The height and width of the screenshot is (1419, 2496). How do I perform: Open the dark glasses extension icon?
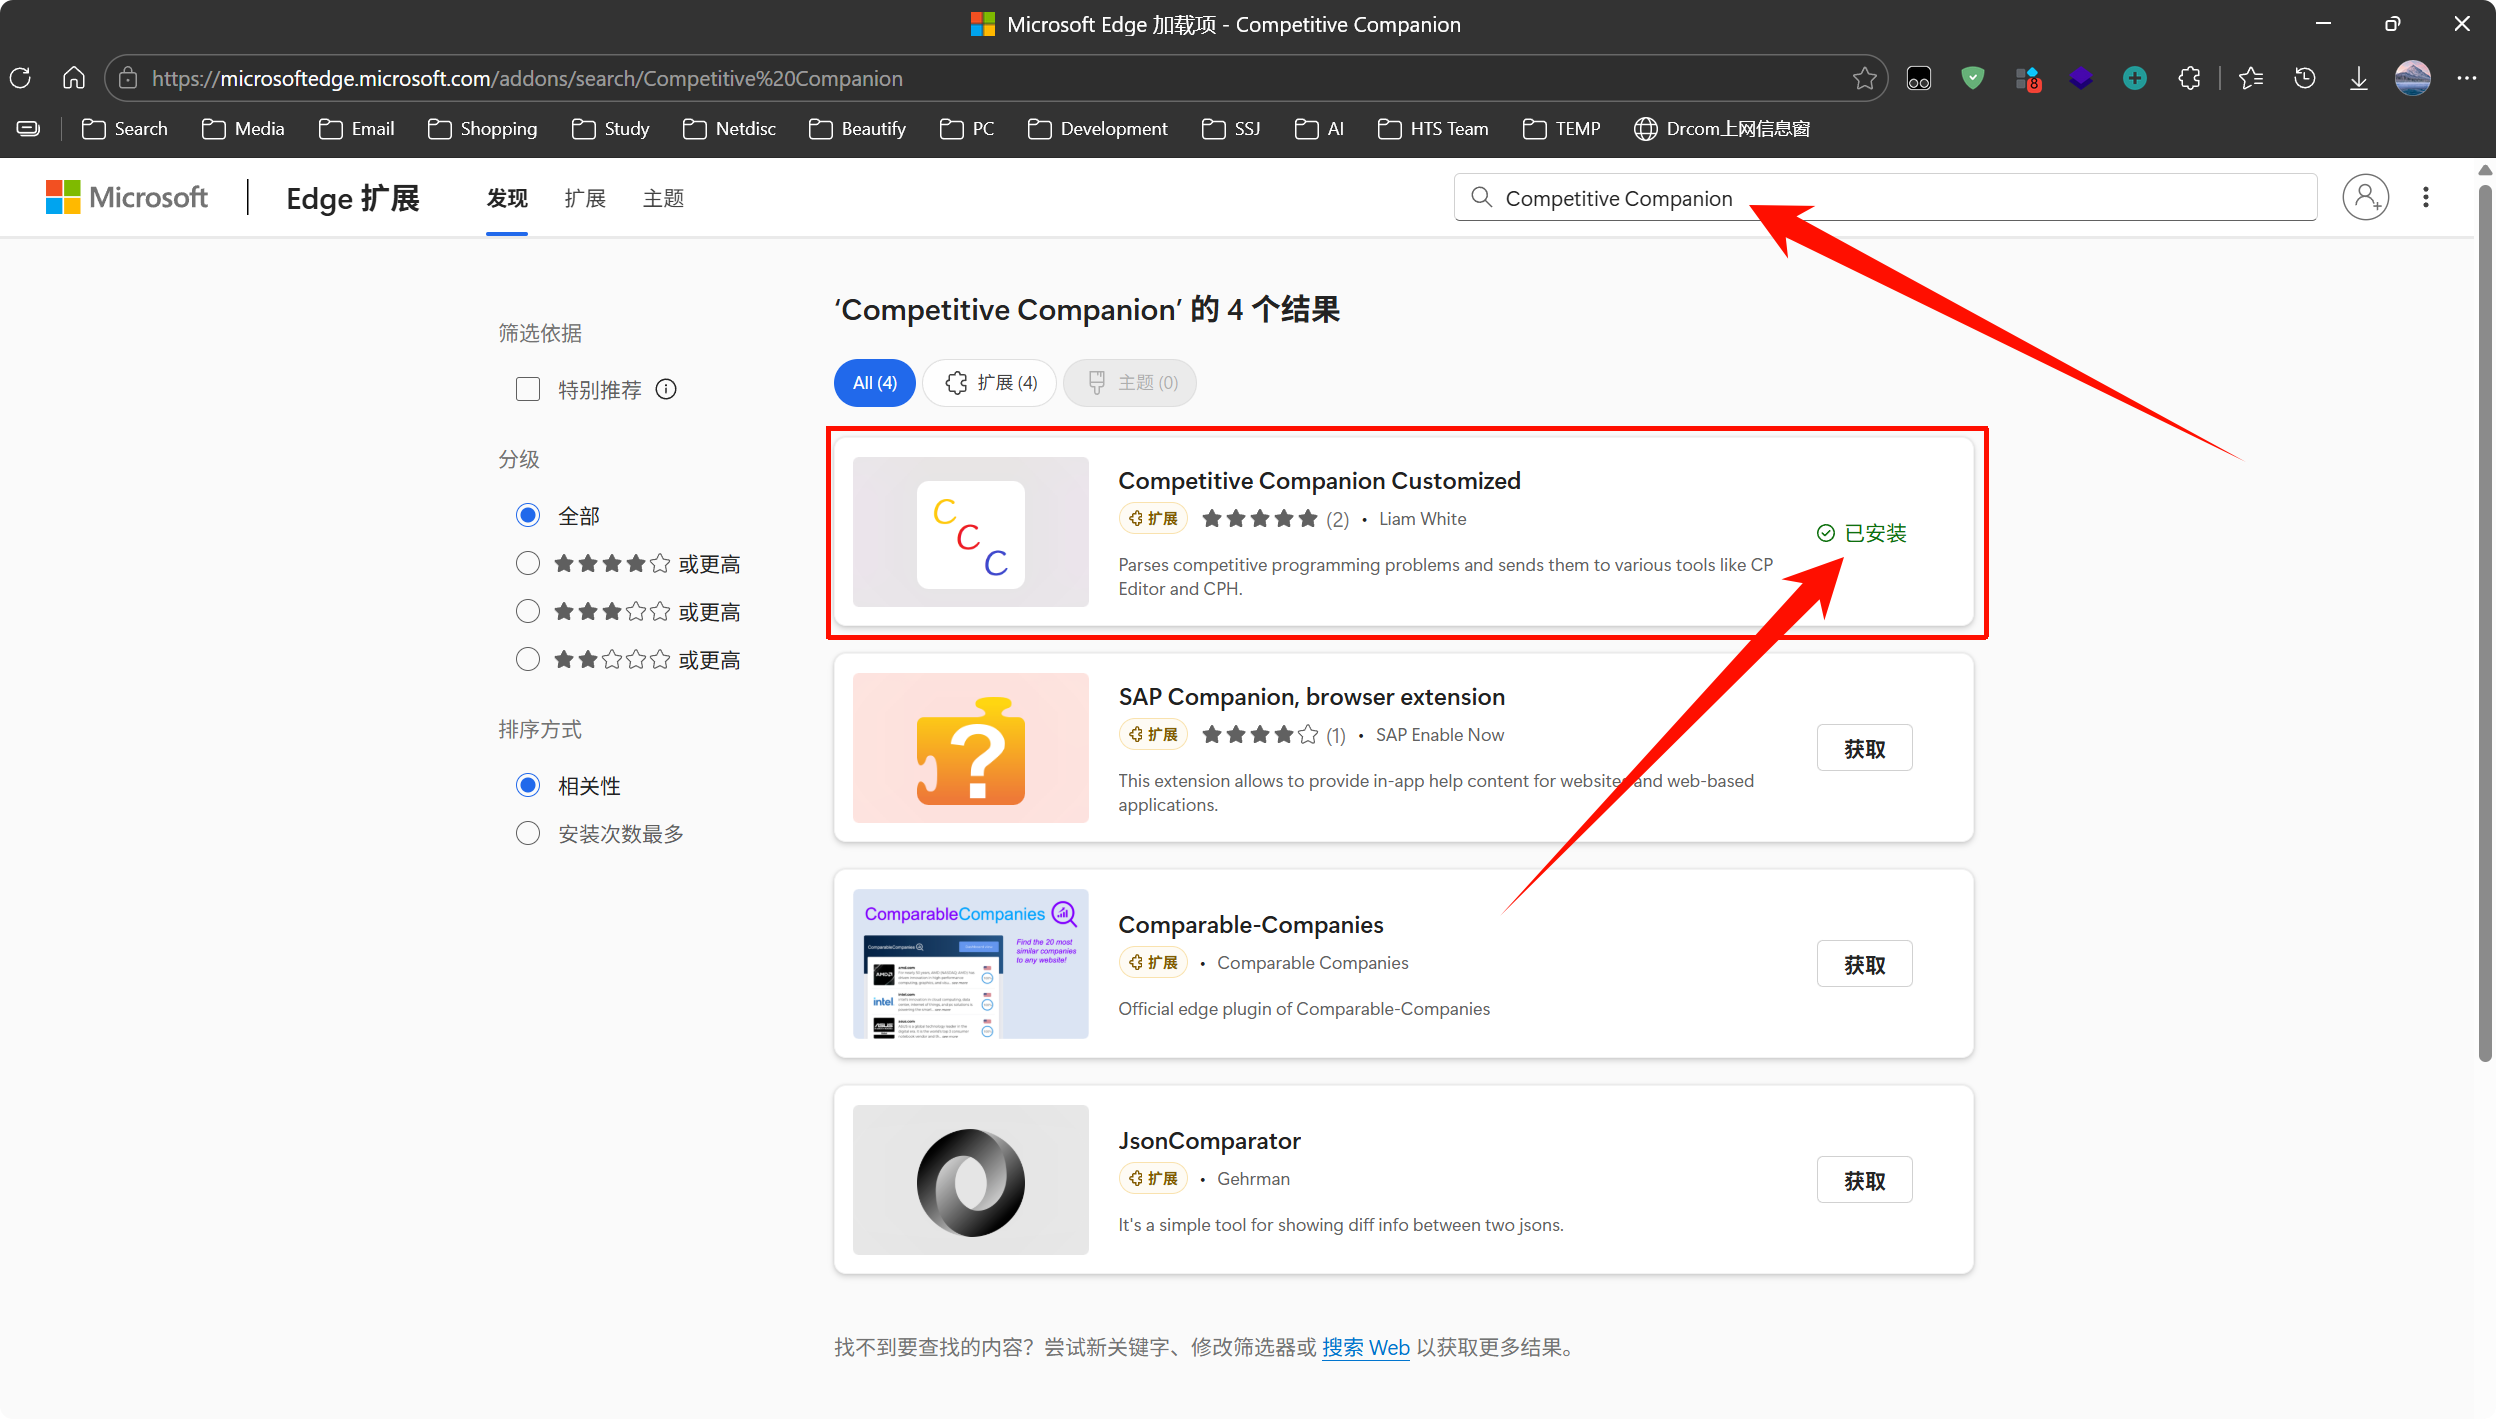click(x=1918, y=78)
